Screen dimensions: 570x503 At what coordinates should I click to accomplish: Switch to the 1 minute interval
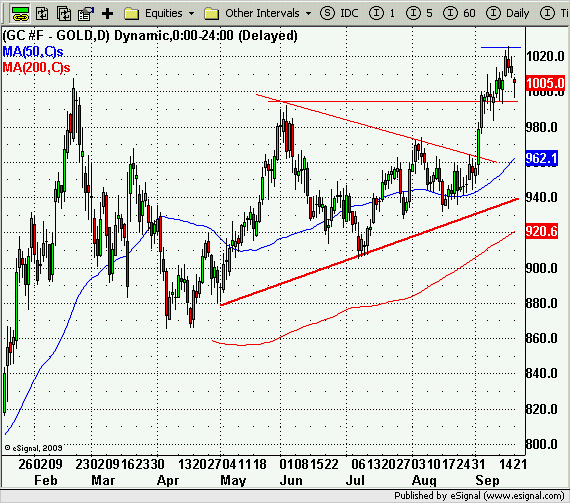click(382, 13)
